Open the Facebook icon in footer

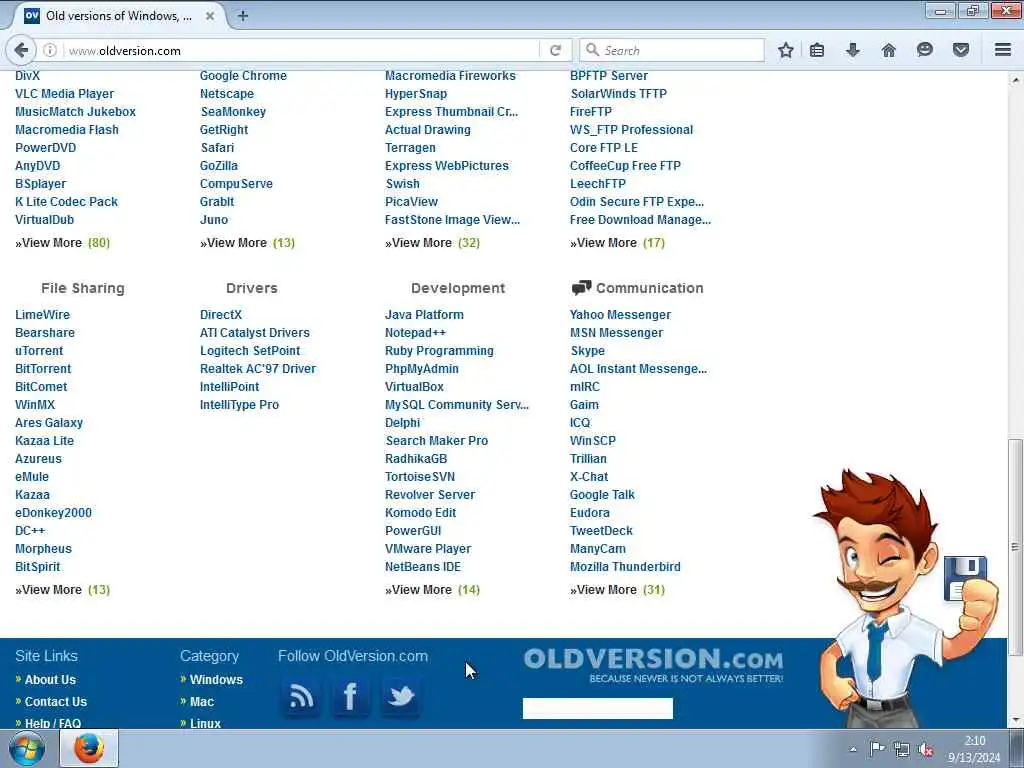pyautogui.click(x=350, y=697)
